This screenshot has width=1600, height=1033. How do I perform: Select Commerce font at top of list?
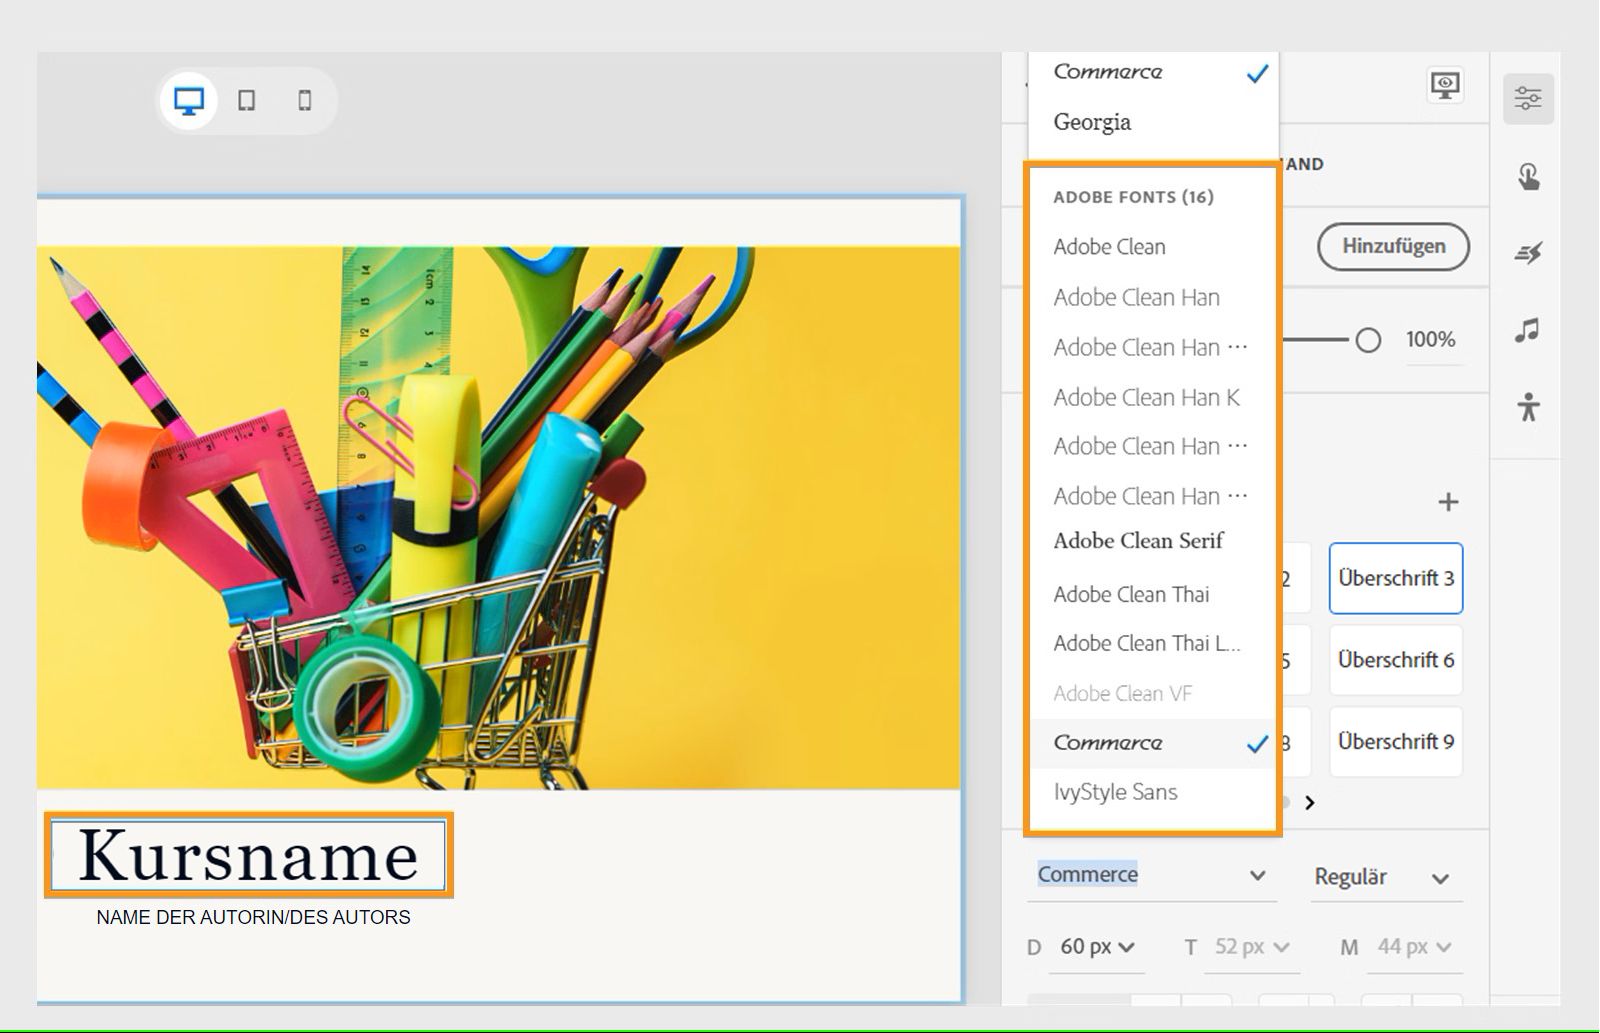[1153, 72]
